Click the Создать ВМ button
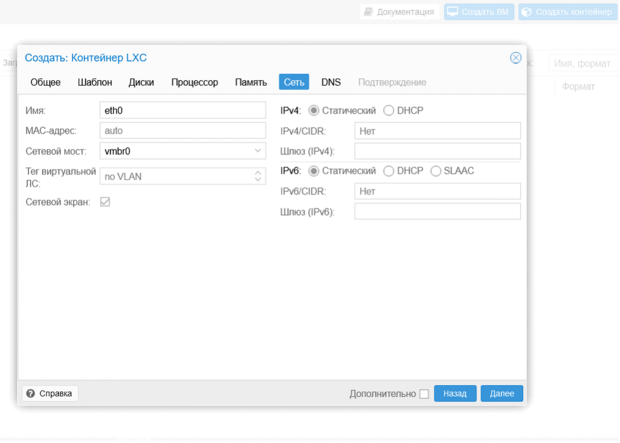This screenshot has width=620, height=443. [478, 12]
